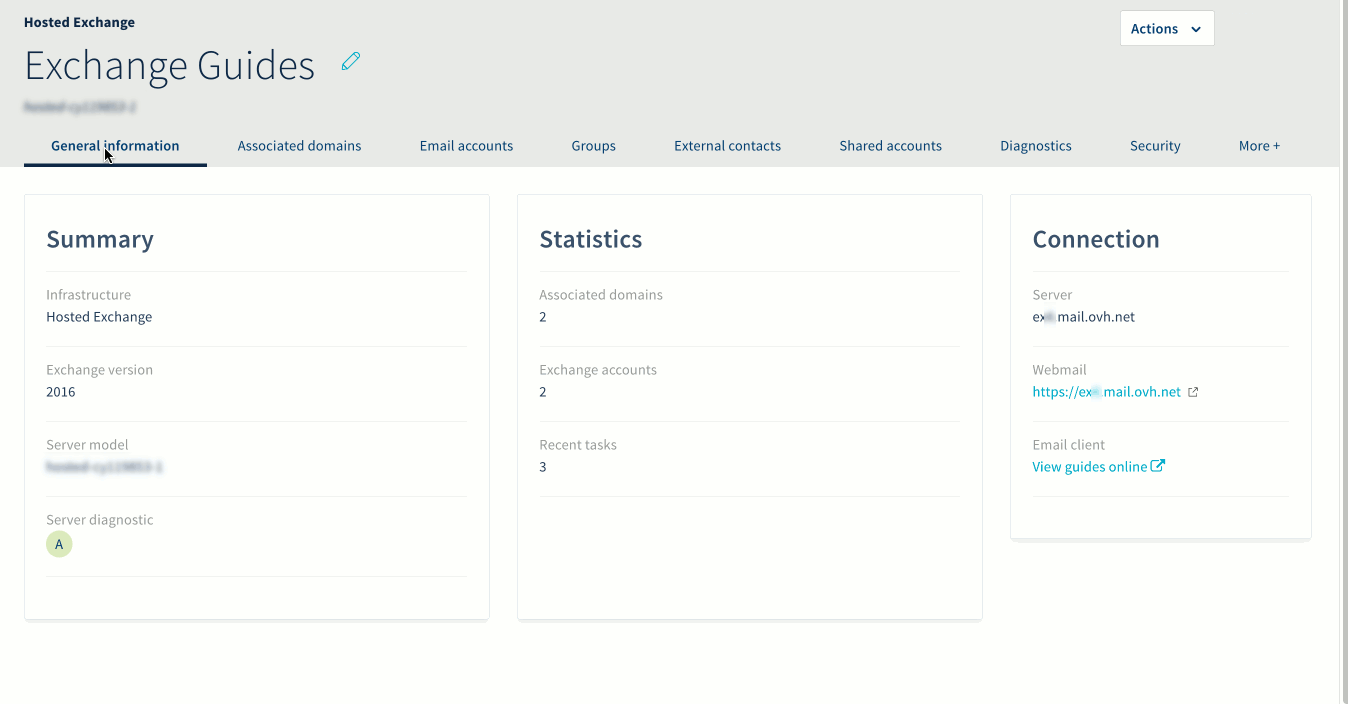Screen dimensions: 1348x704
Task: Open the Webmail URL link
Action: (1106, 392)
